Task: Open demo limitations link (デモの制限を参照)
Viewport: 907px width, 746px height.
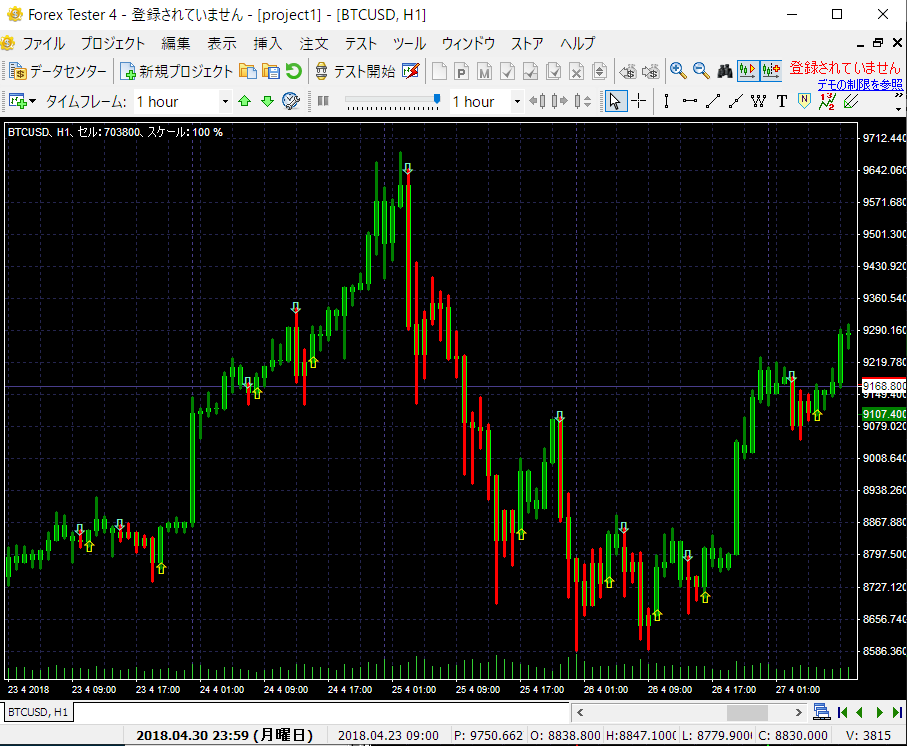Action: [x=860, y=85]
